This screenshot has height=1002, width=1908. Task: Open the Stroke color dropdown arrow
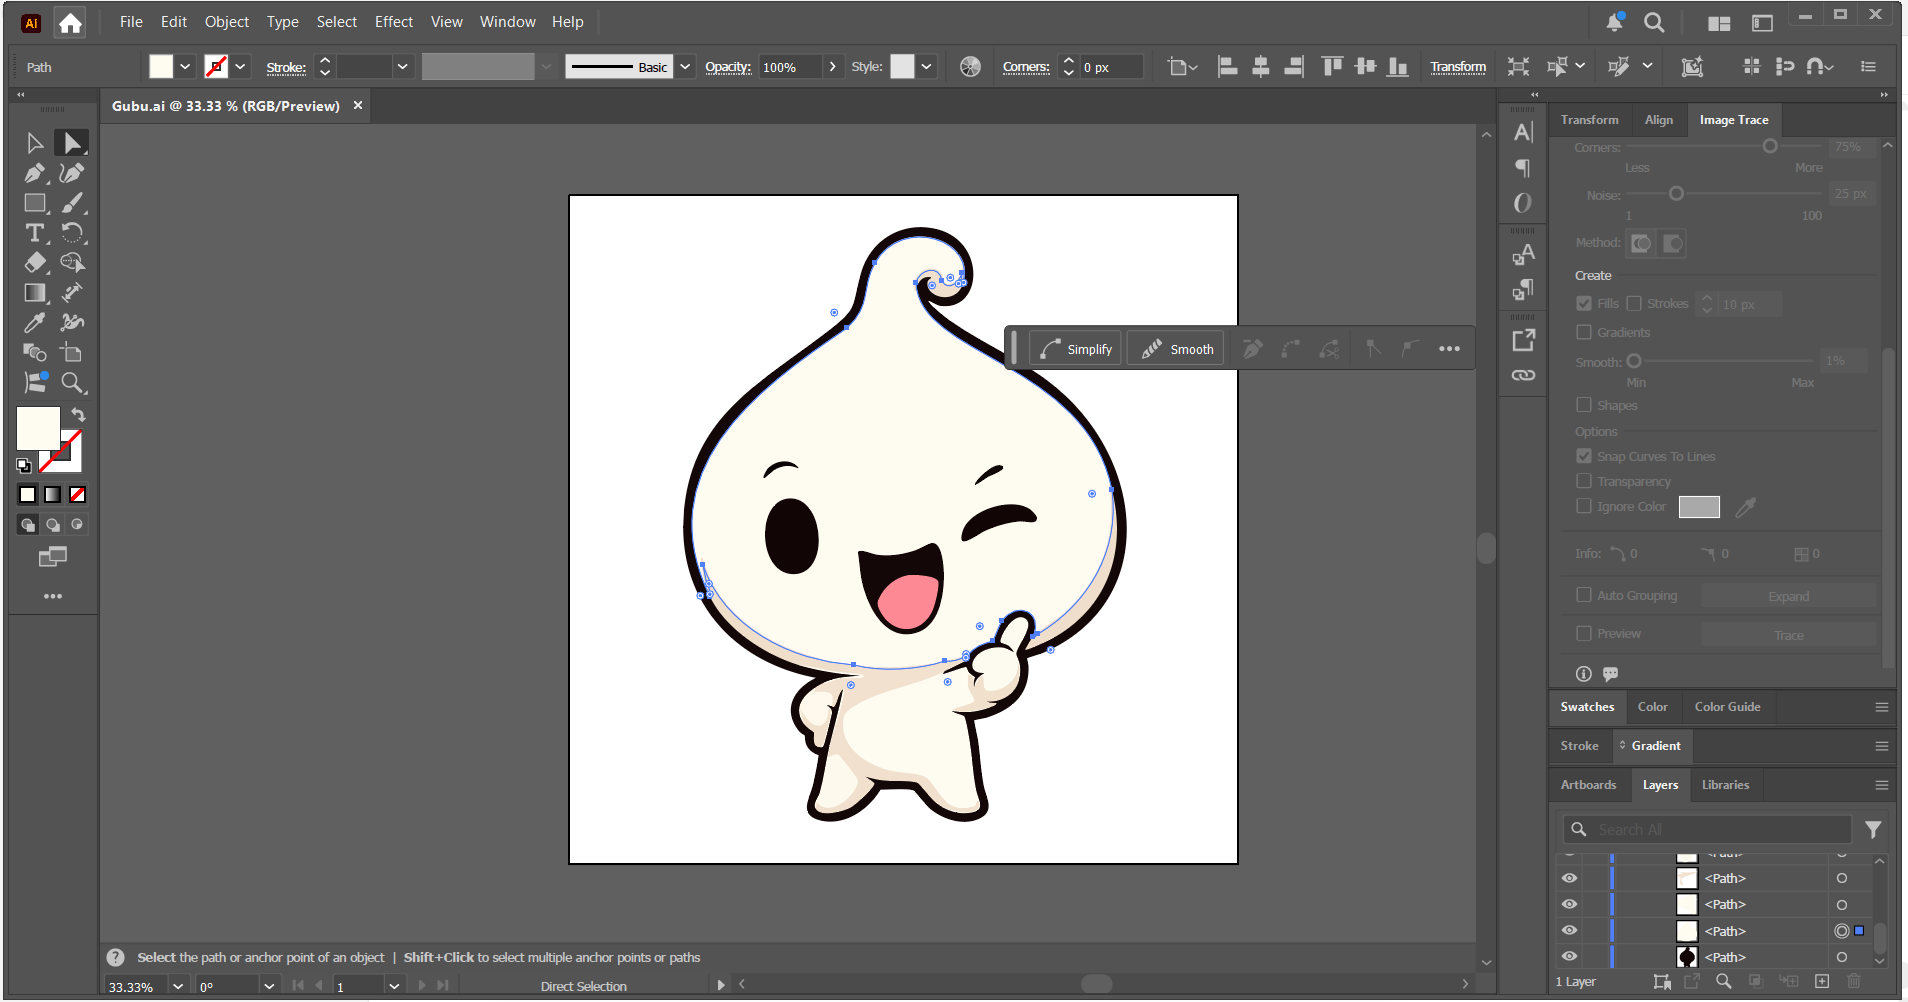pos(240,67)
